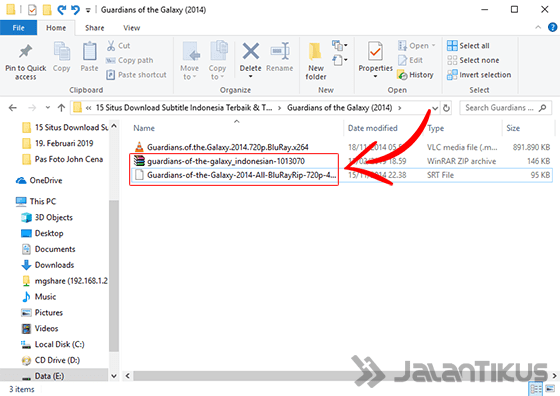Click Select all in the ribbon
The width and height of the screenshot is (560, 396).
coord(468,46)
